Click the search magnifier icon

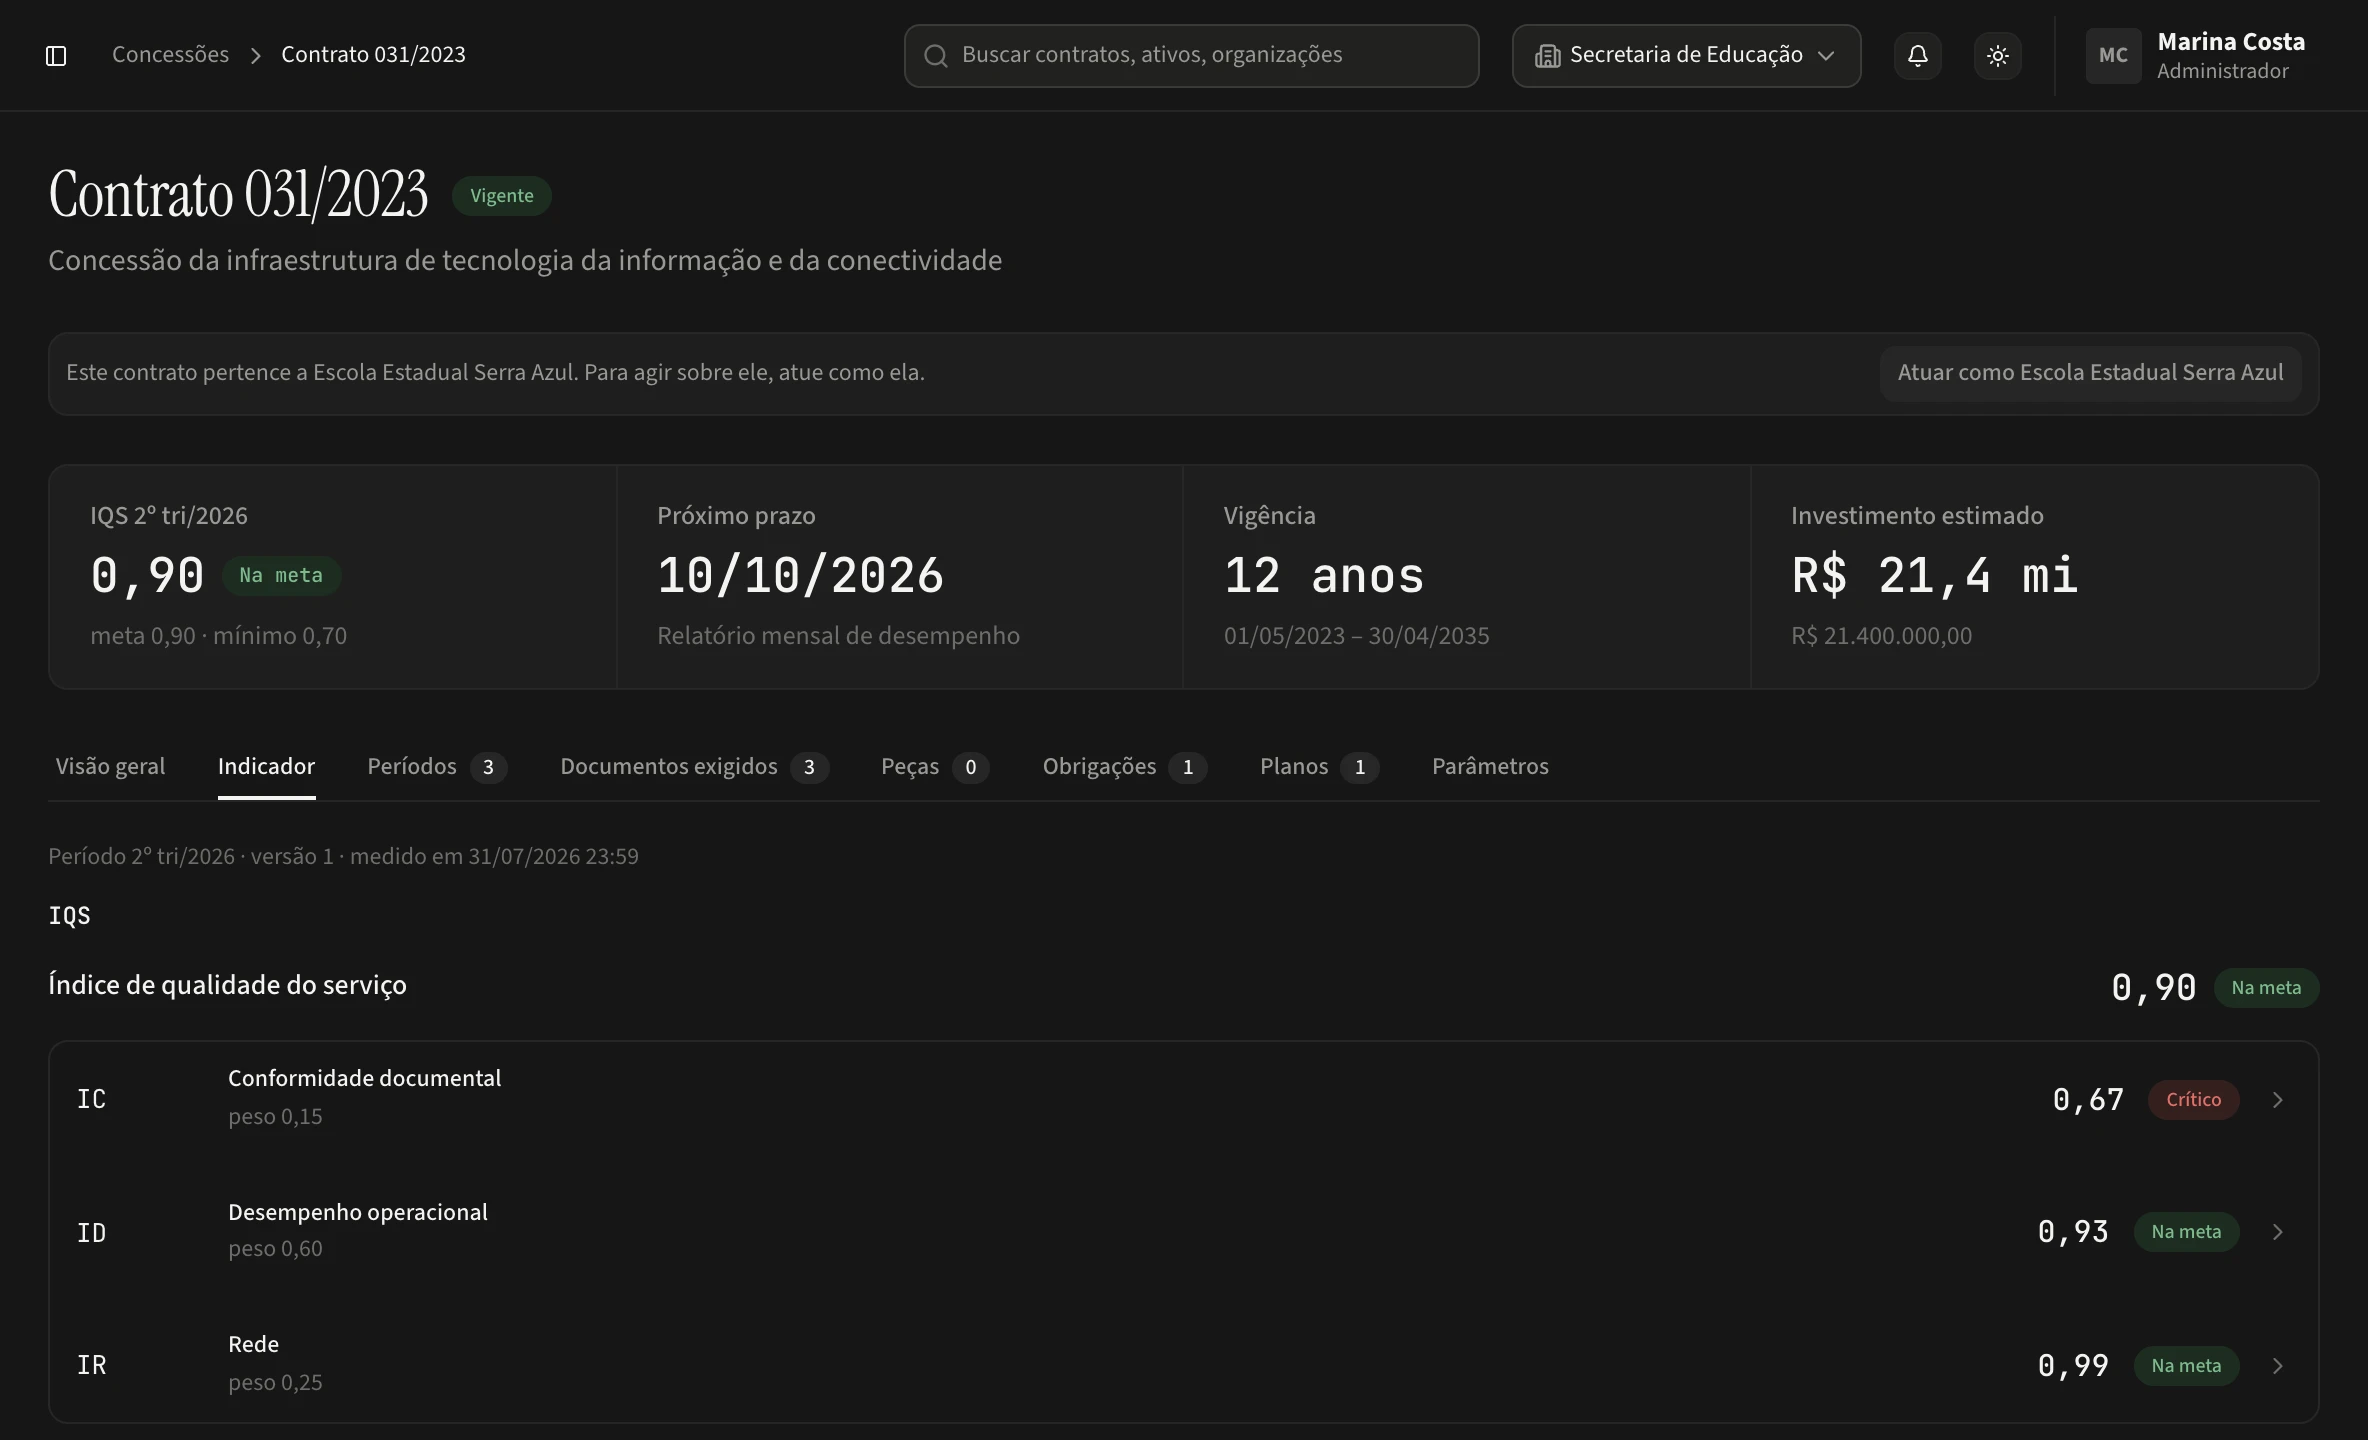[935, 56]
